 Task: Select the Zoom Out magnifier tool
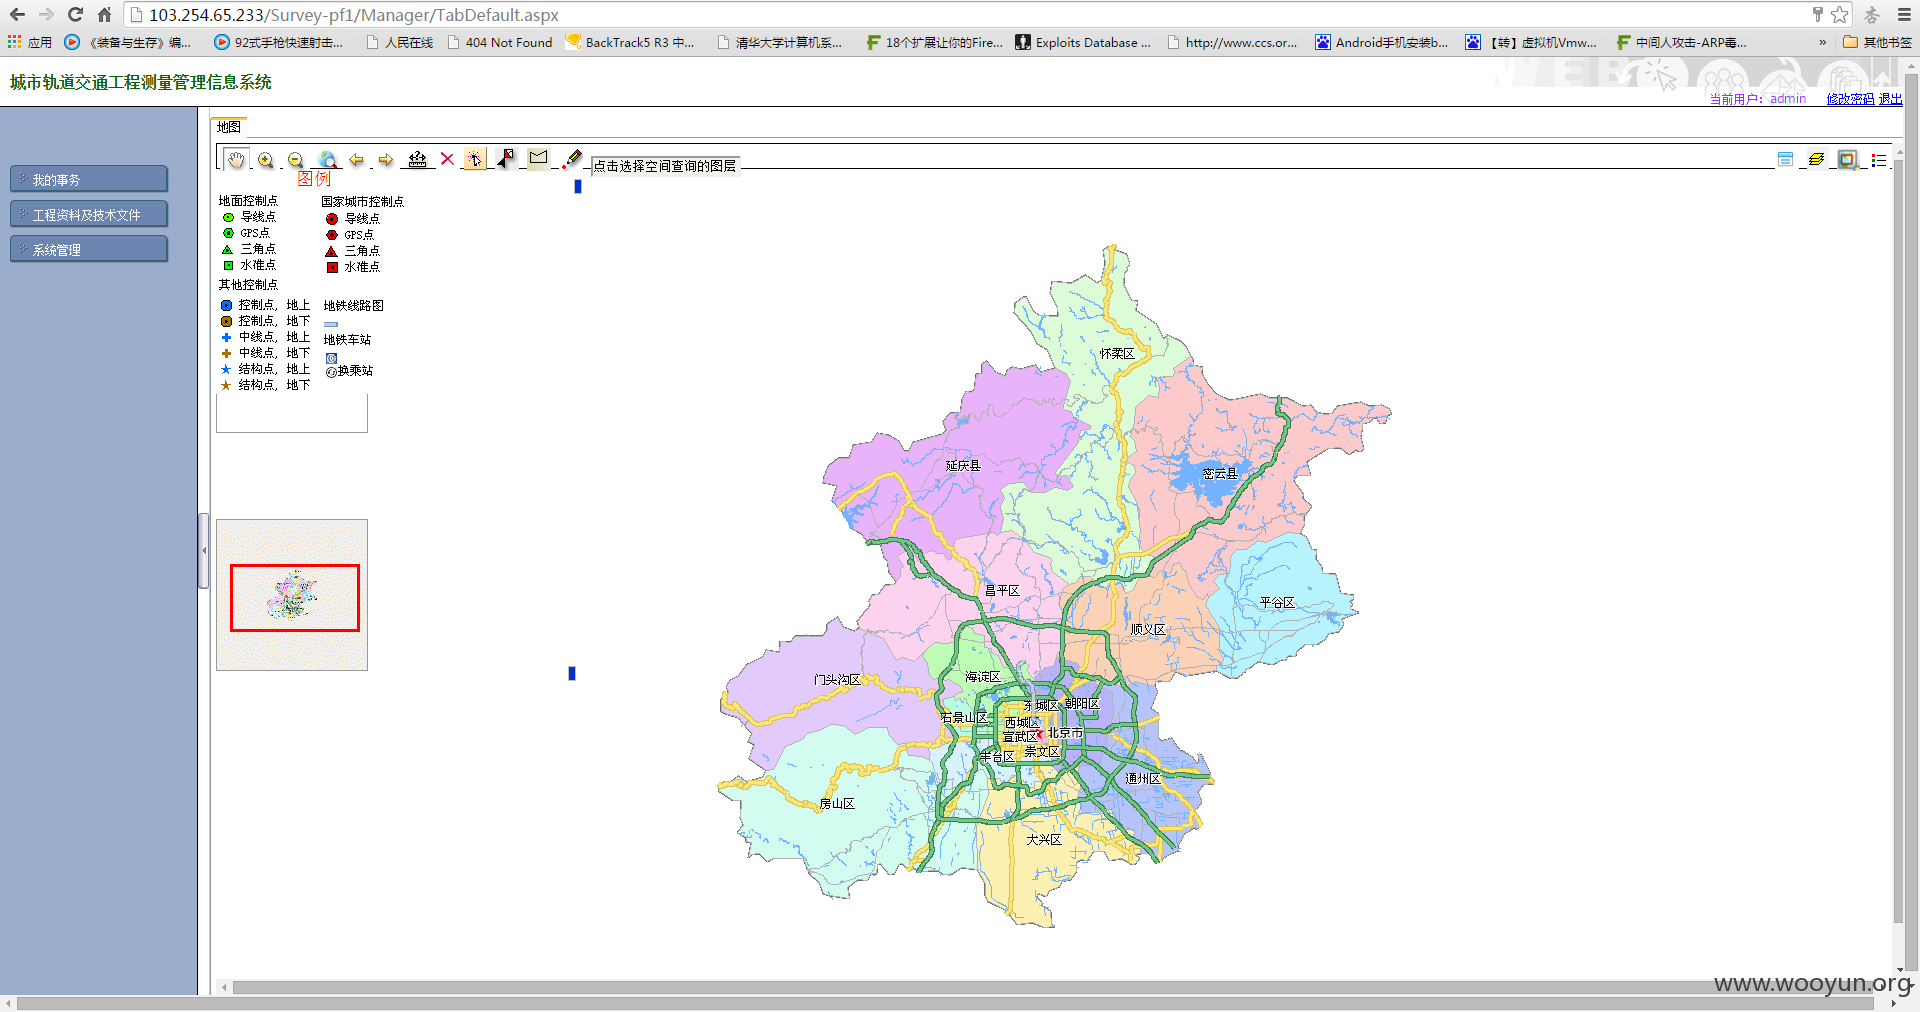(x=296, y=160)
